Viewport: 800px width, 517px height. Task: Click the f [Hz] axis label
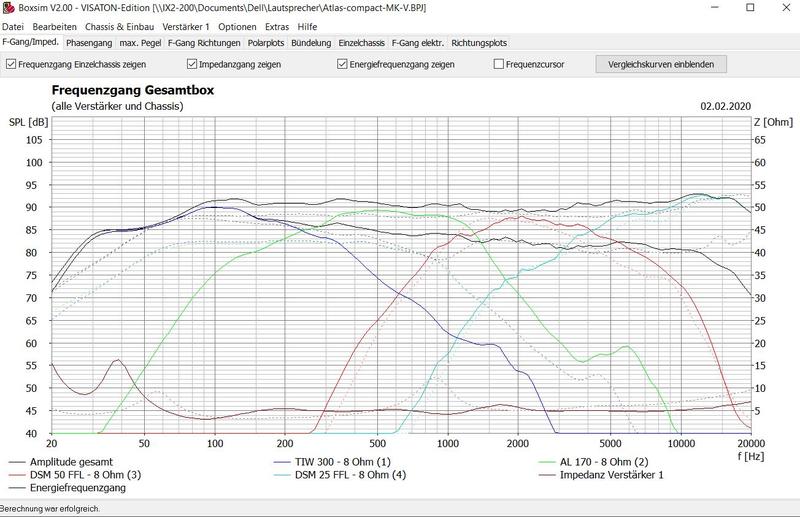(x=750, y=456)
